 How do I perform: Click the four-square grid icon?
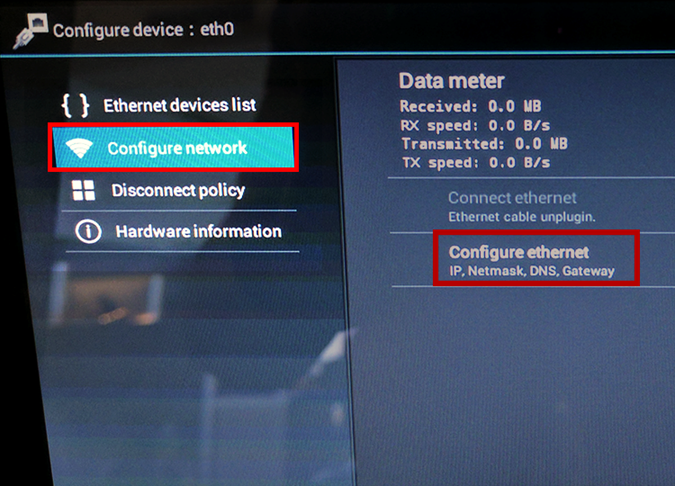(84, 190)
